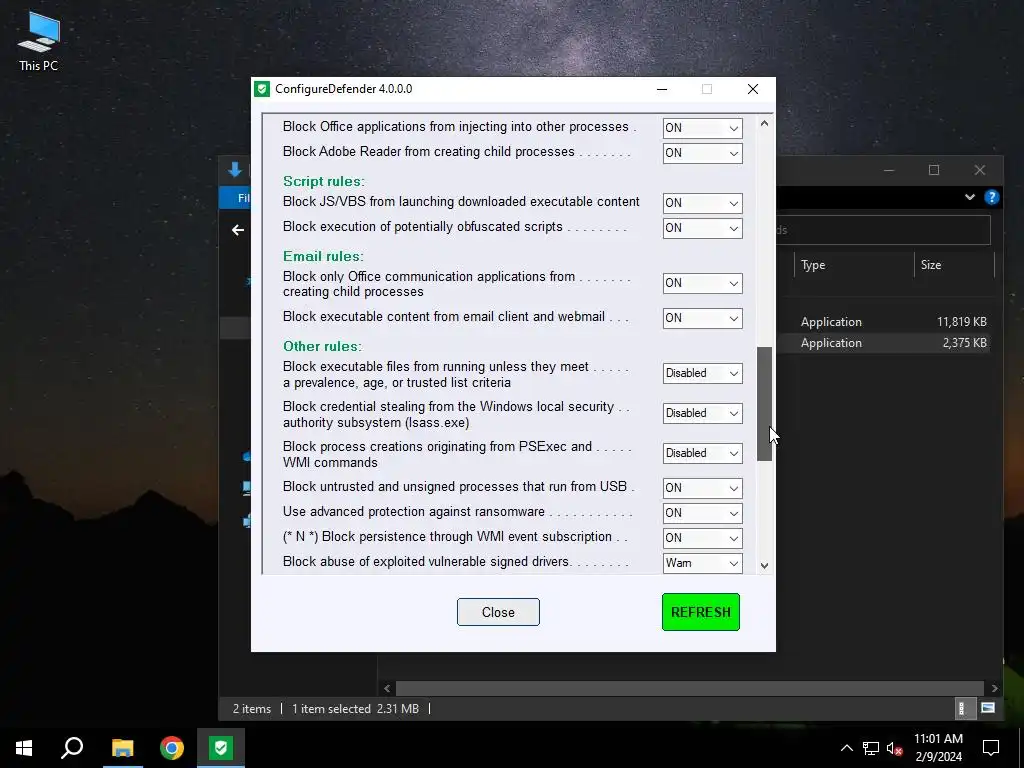
Task: Click File Explorer horizontal scrollbar right arrow
Action: [994, 688]
